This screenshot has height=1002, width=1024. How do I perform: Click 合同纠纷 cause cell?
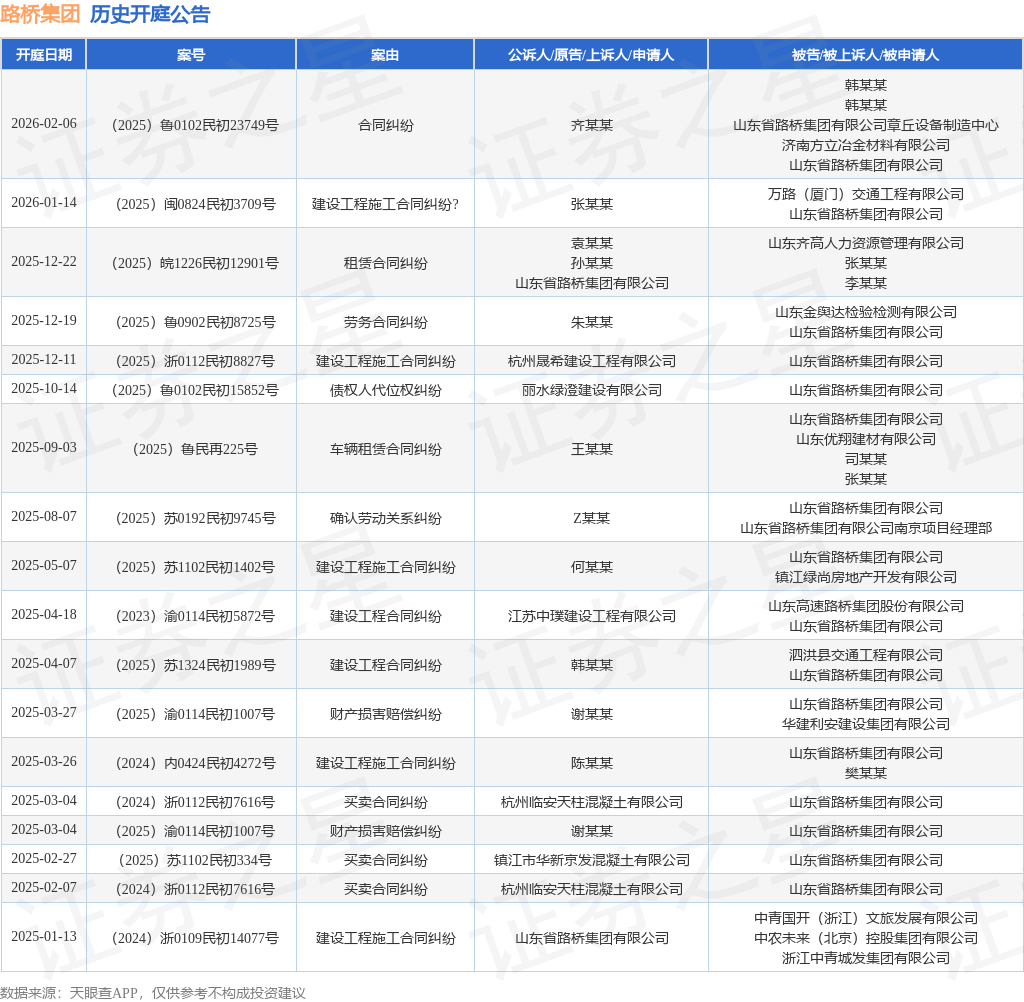pyautogui.click(x=385, y=125)
